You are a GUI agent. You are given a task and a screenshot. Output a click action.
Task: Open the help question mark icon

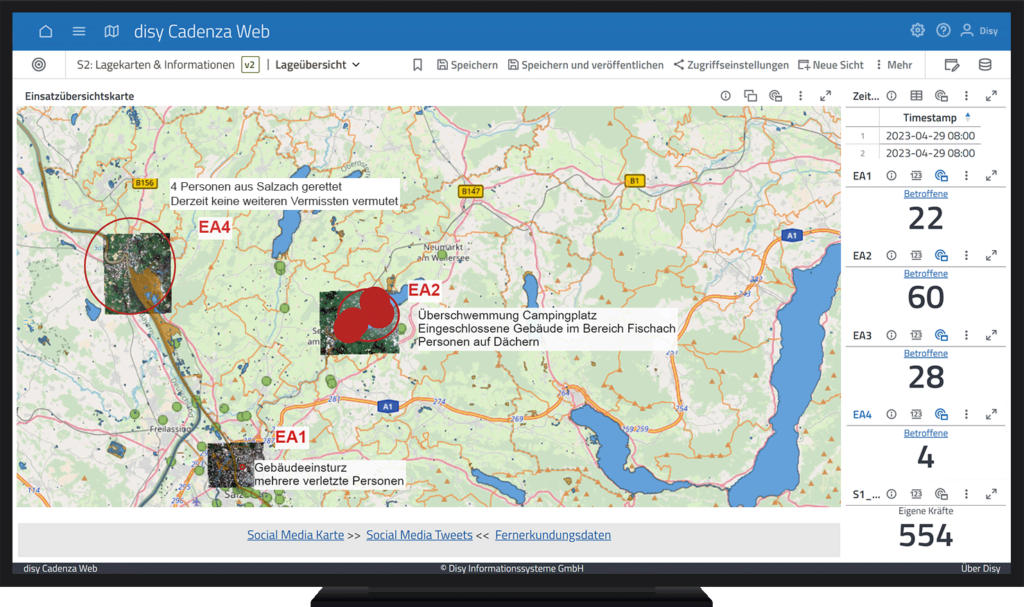click(x=943, y=30)
